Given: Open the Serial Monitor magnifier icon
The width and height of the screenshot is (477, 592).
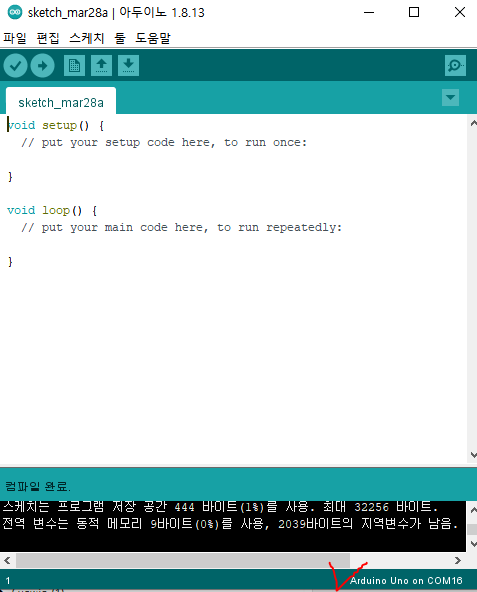Looking at the screenshot, I should pyautogui.click(x=455, y=66).
